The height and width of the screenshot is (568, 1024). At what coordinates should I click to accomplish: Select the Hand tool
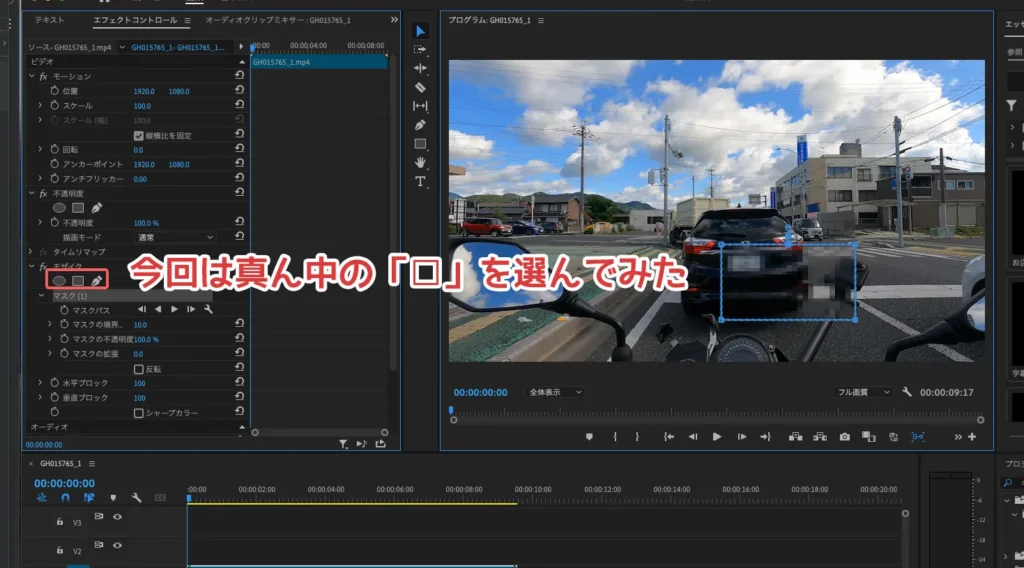420,162
